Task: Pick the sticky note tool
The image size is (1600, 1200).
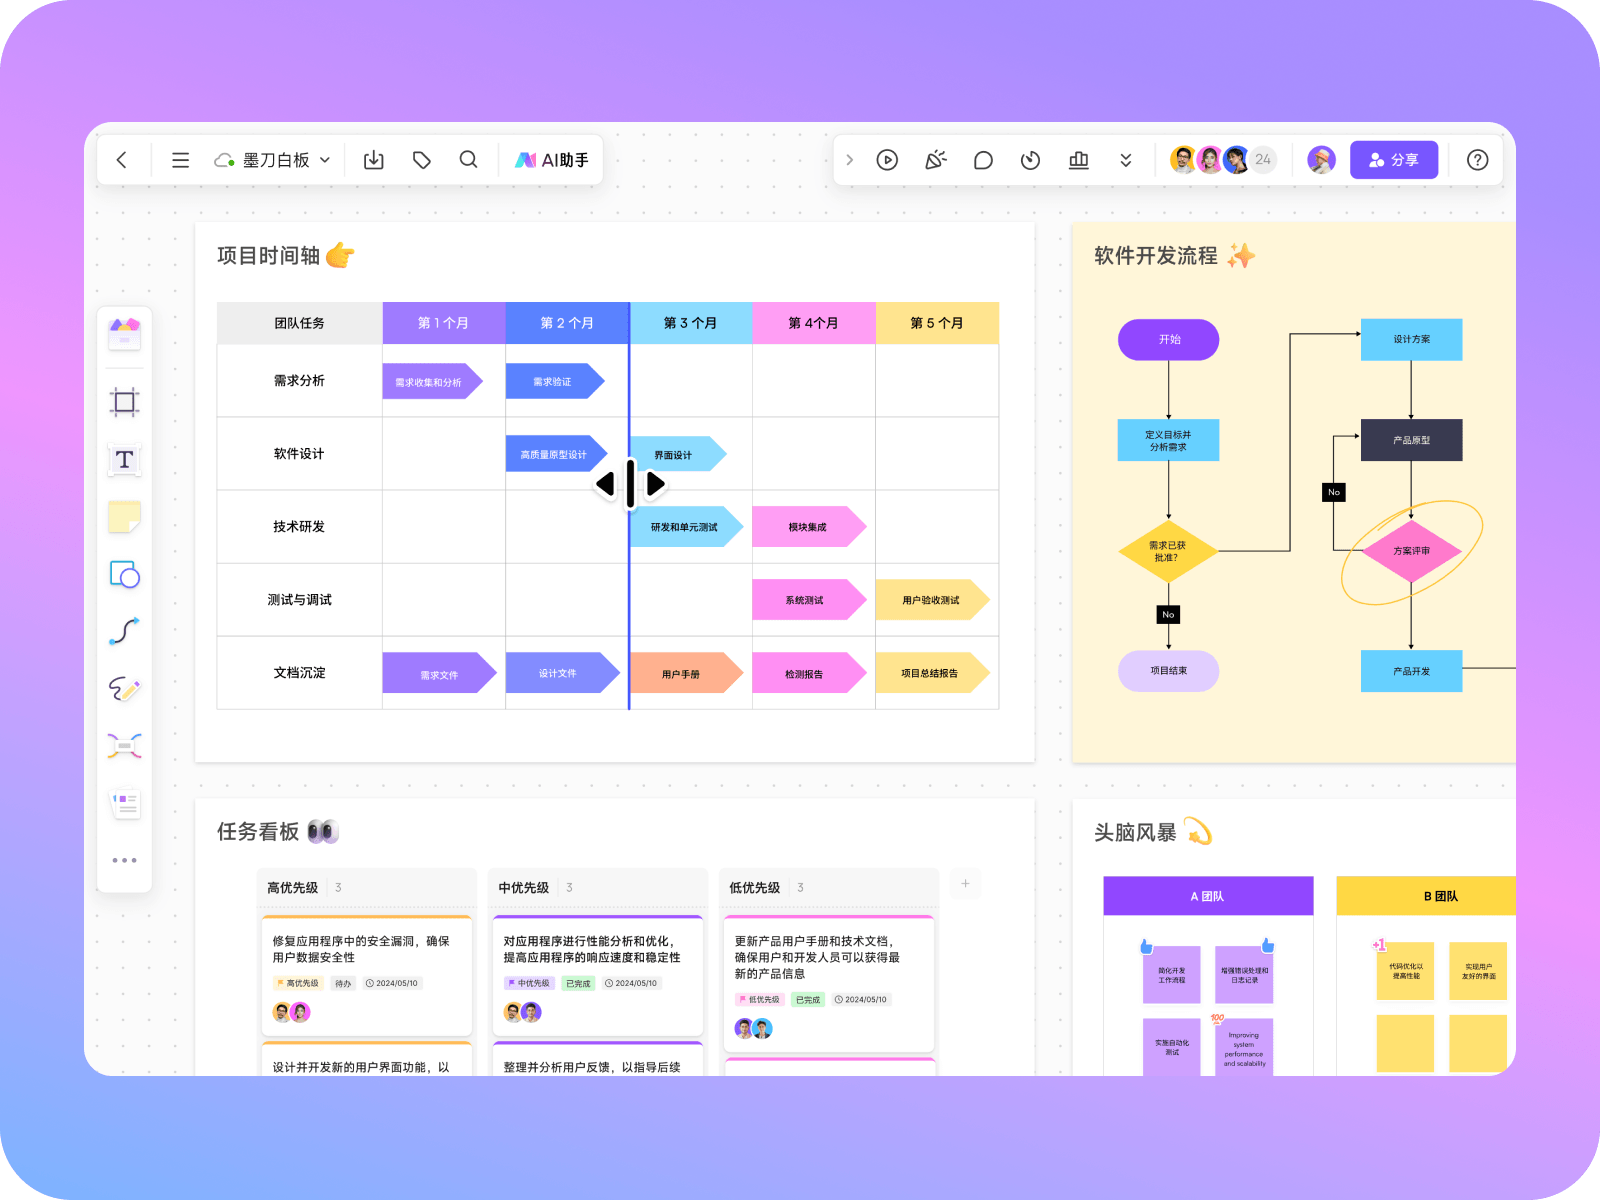Action: tap(124, 517)
